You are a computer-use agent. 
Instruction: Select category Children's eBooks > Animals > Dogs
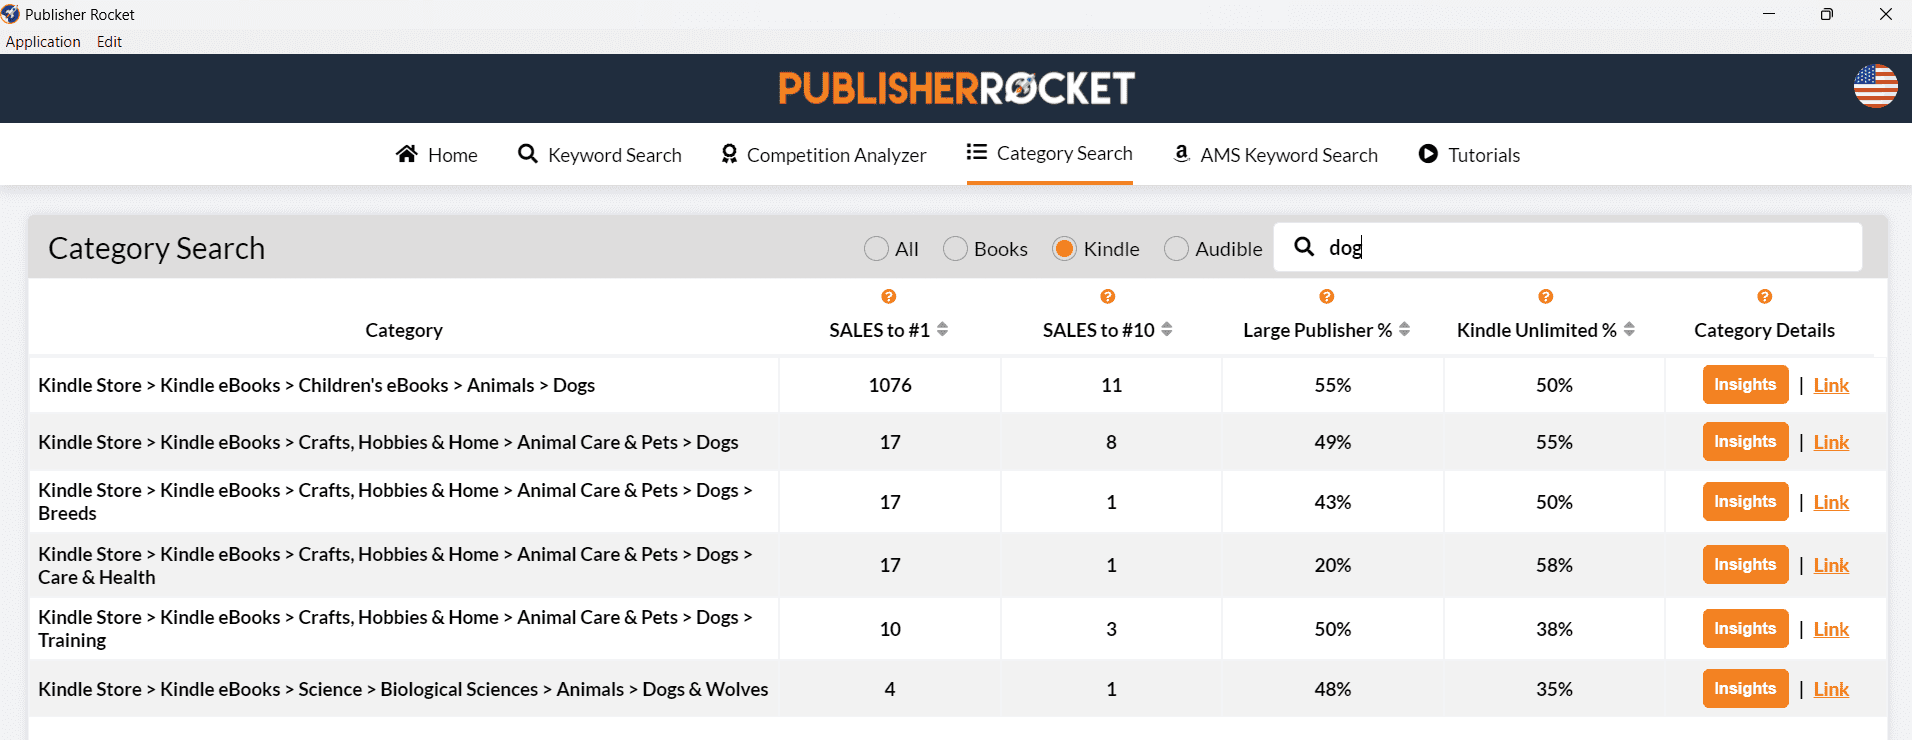(316, 385)
